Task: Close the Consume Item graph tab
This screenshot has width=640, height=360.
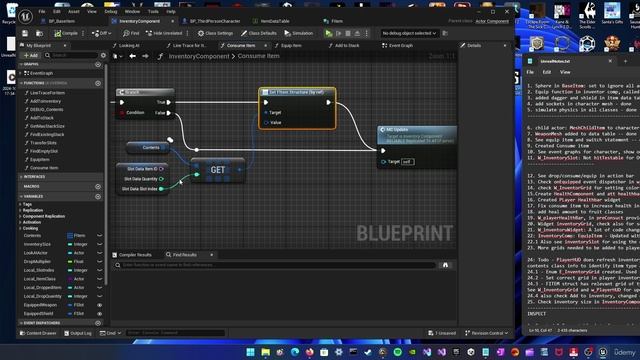Action: (x=266, y=45)
